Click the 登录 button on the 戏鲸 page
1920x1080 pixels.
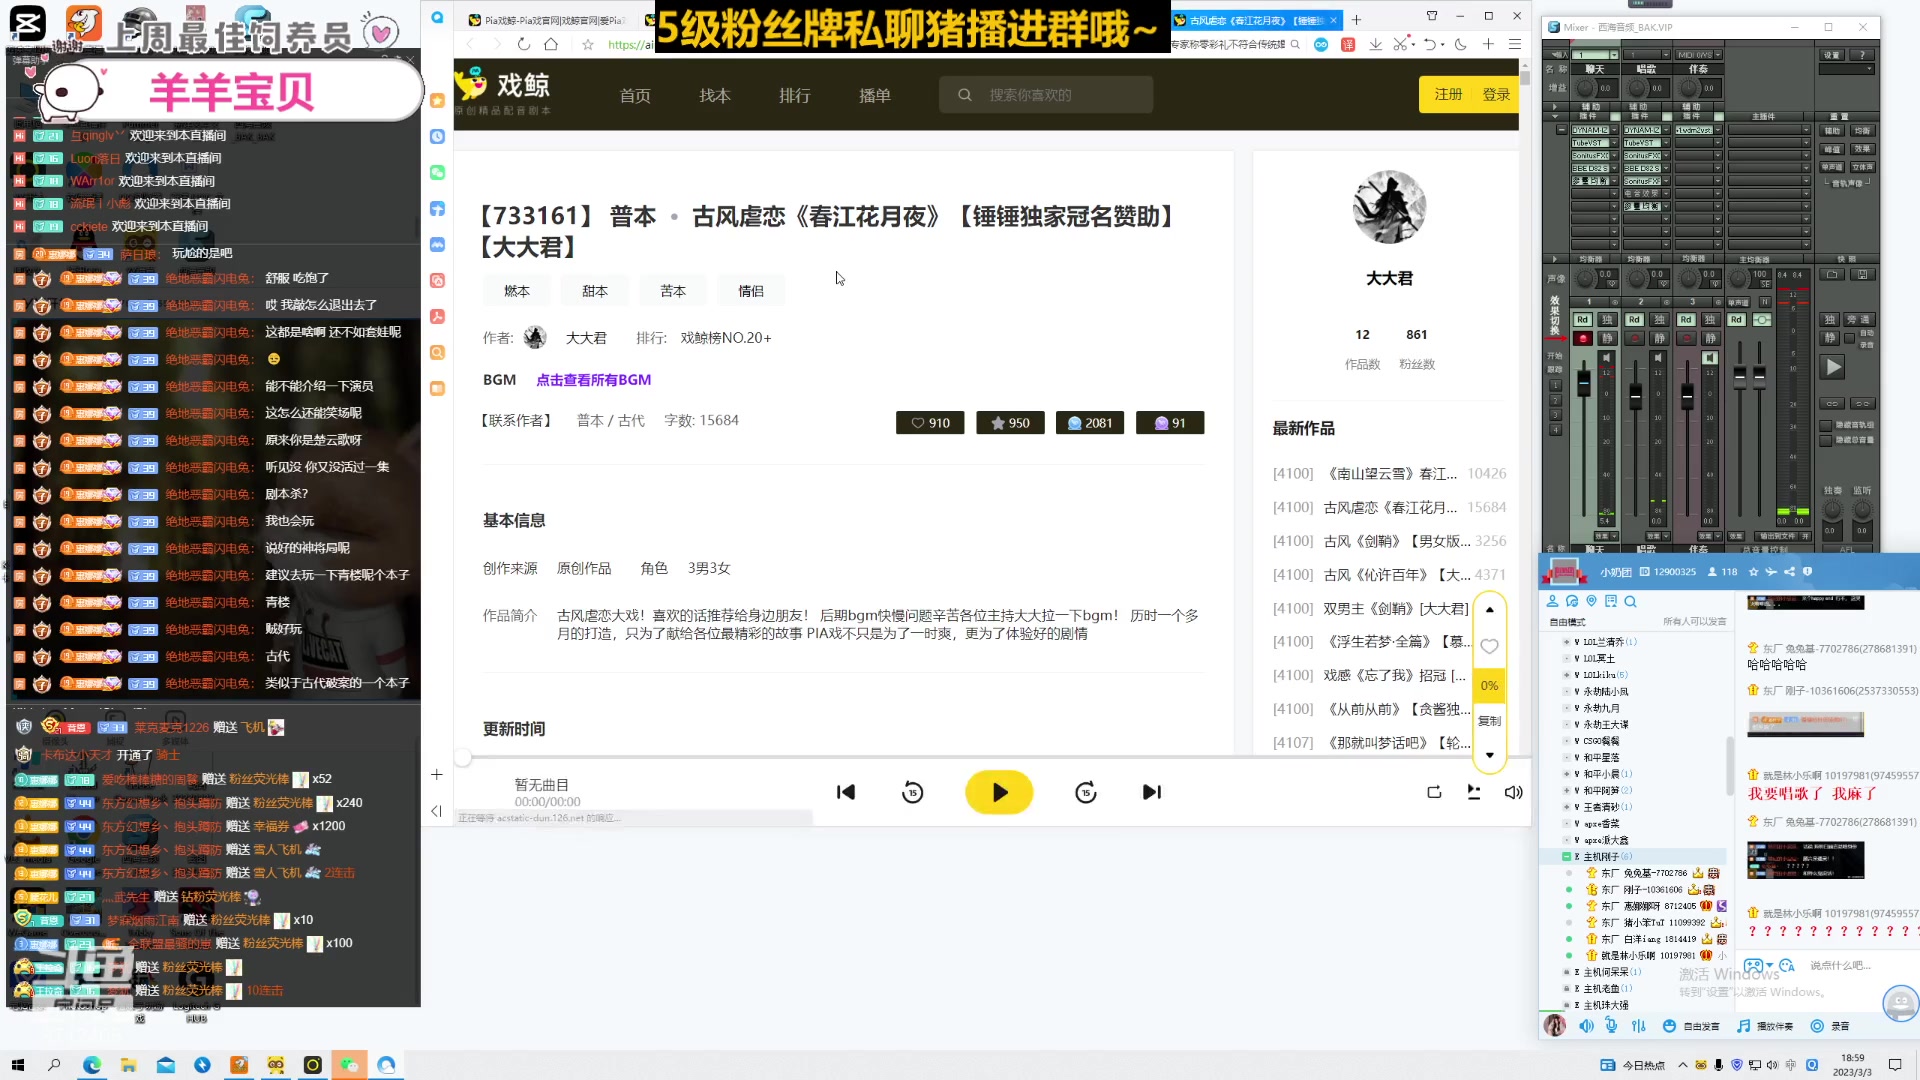coord(1496,93)
